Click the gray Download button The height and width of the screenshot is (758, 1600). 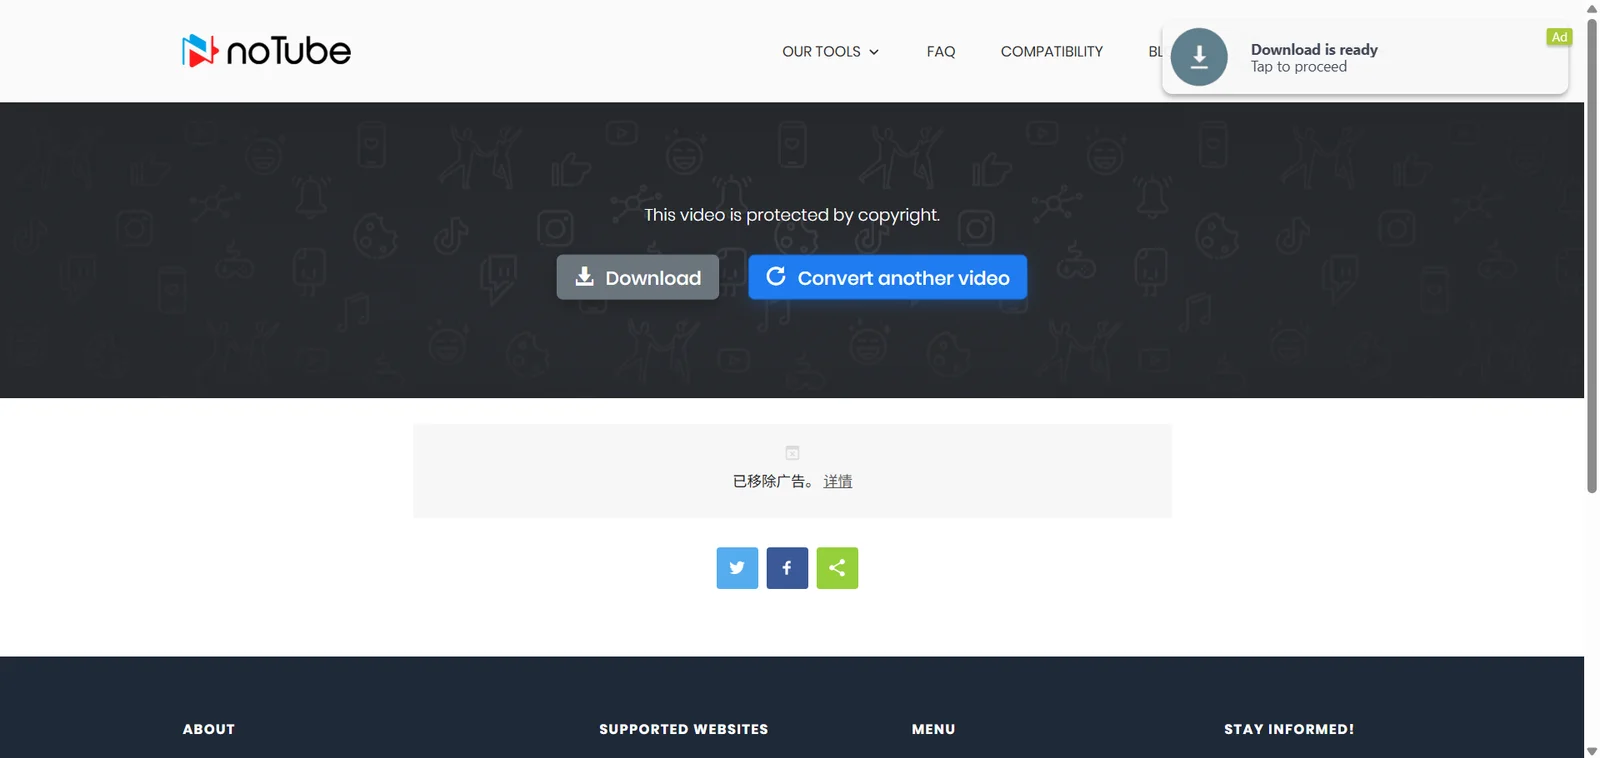(x=638, y=278)
